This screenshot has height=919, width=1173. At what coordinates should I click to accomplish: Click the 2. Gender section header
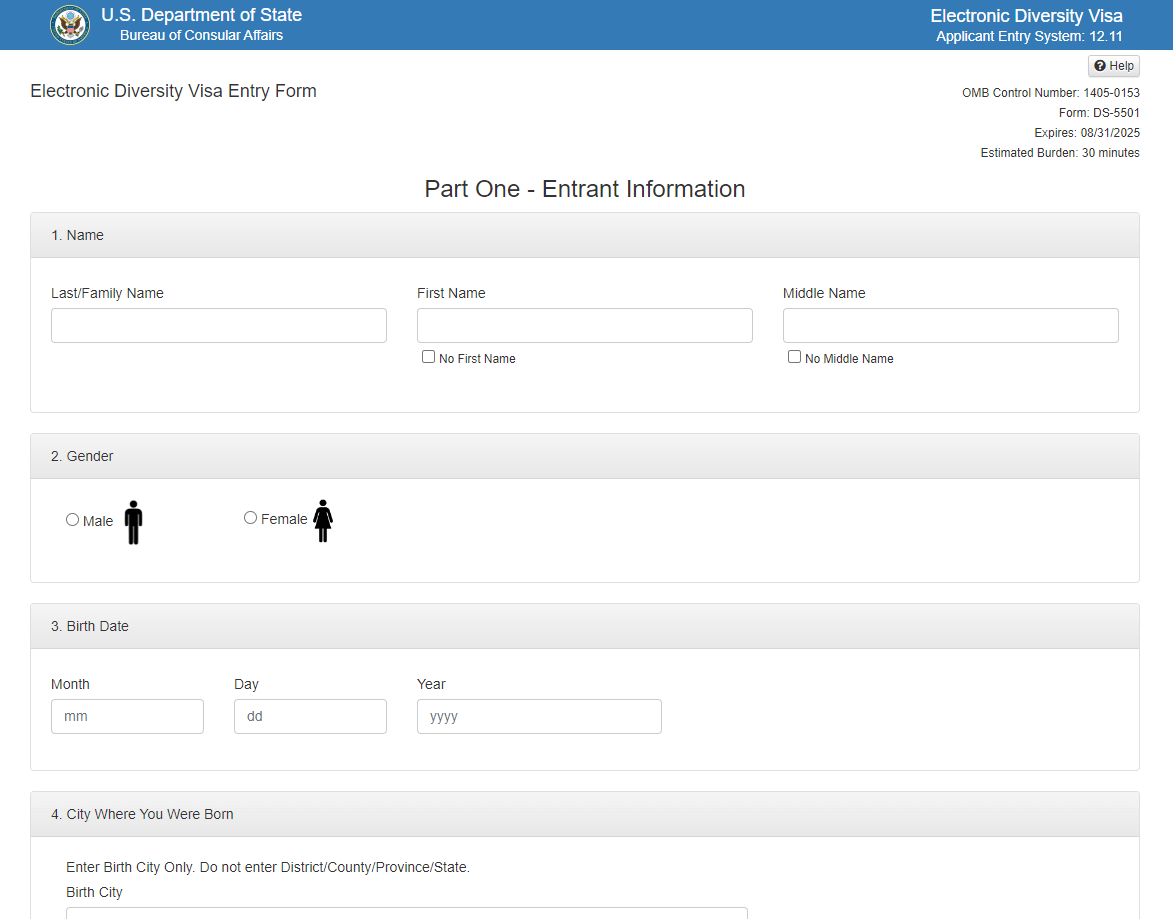click(x=82, y=457)
